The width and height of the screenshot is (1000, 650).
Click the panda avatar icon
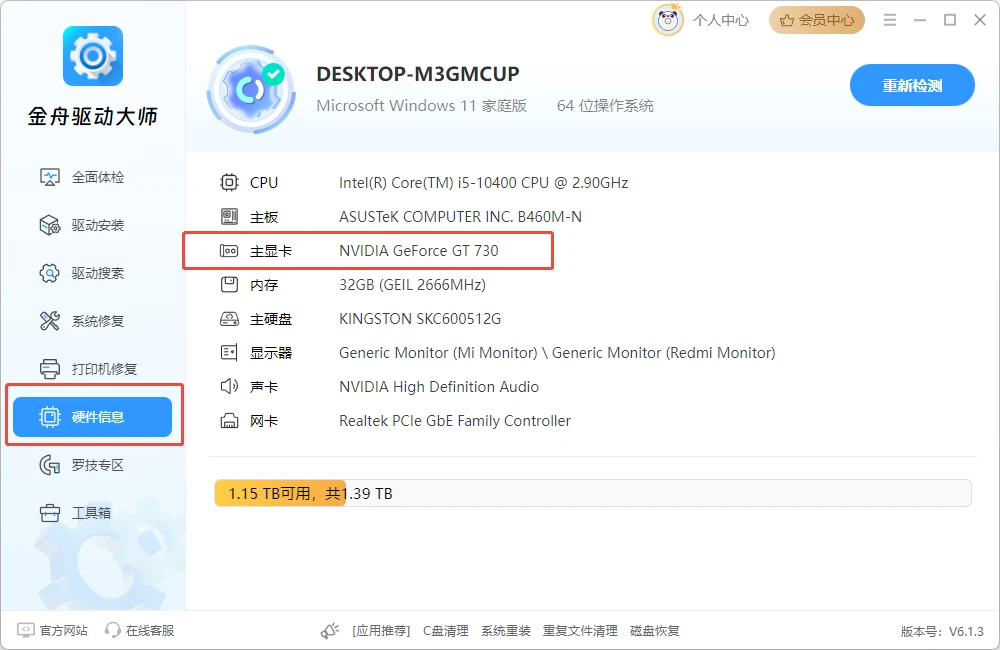pos(667,20)
